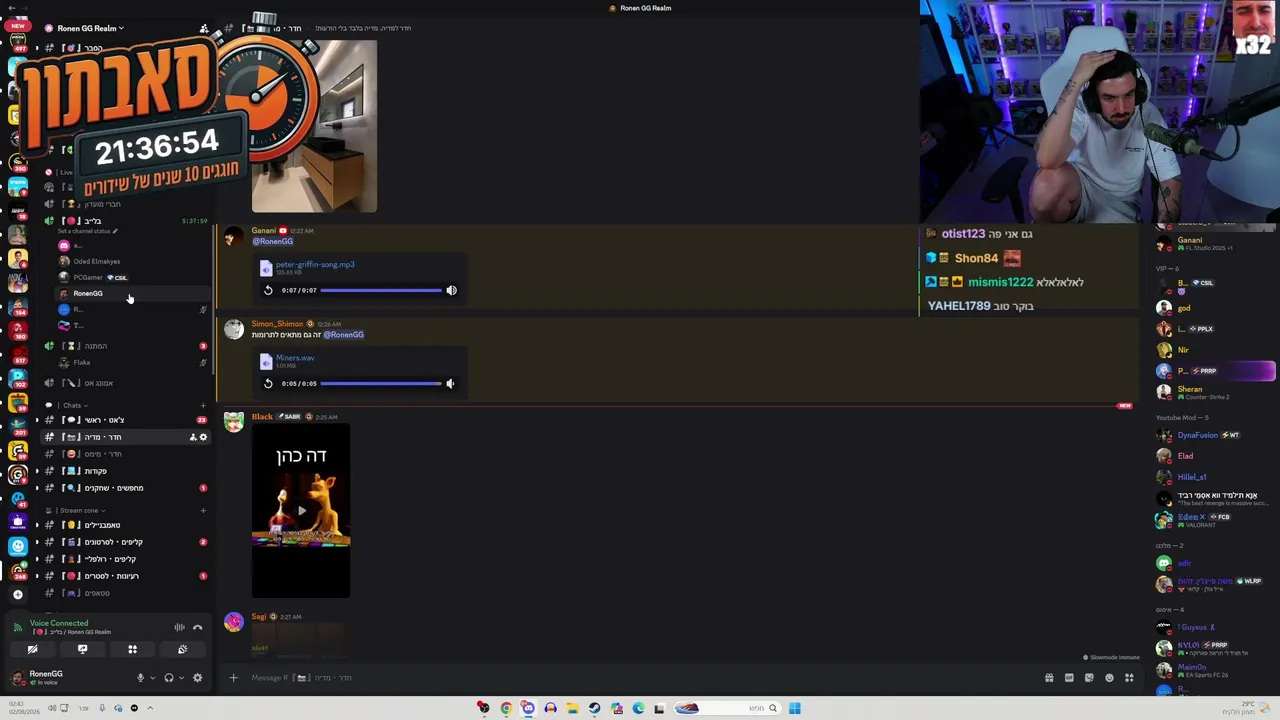Open Google Chrome from the taskbar
Image resolution: width=1280 pixels, height=720 pixels.
[x=506, y=709]
